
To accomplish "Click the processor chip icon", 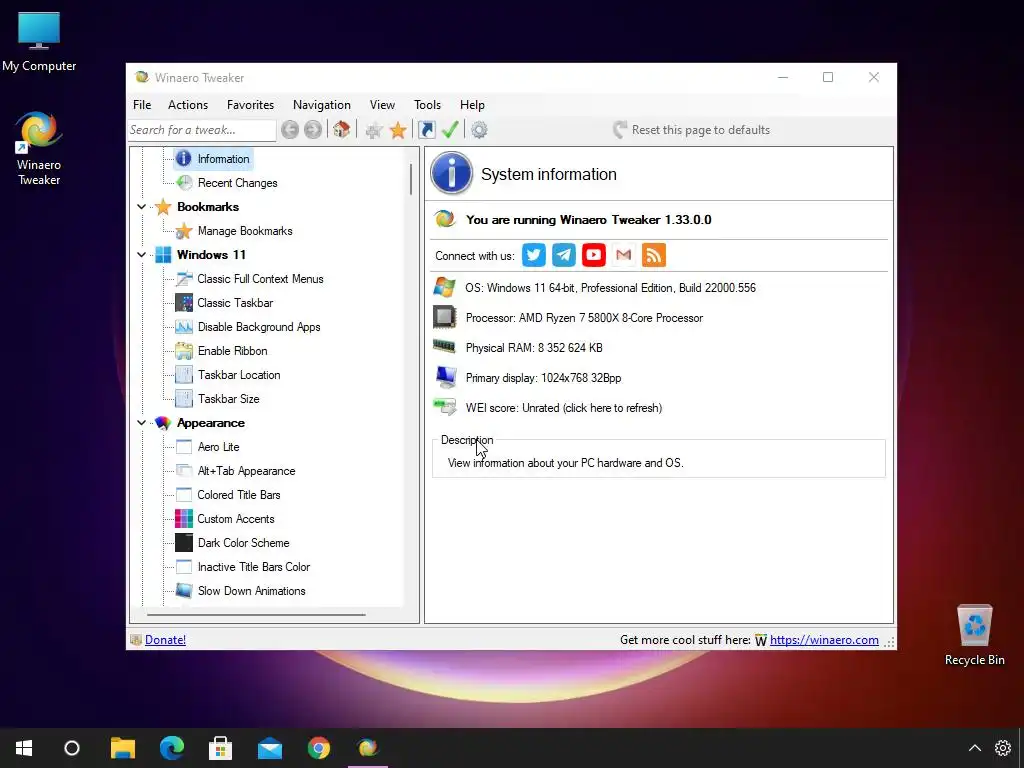I will tap(445, 317).
